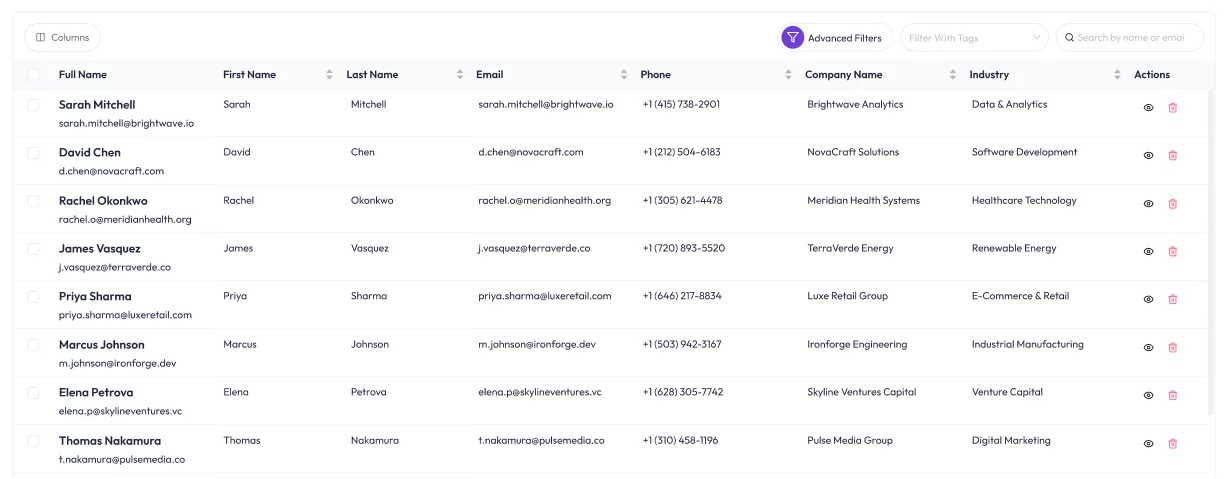Delete Elena Petrova with trash icon
Viewport: 1228px width, 479px height.
pyautogui.click(x=1173, y=395)
